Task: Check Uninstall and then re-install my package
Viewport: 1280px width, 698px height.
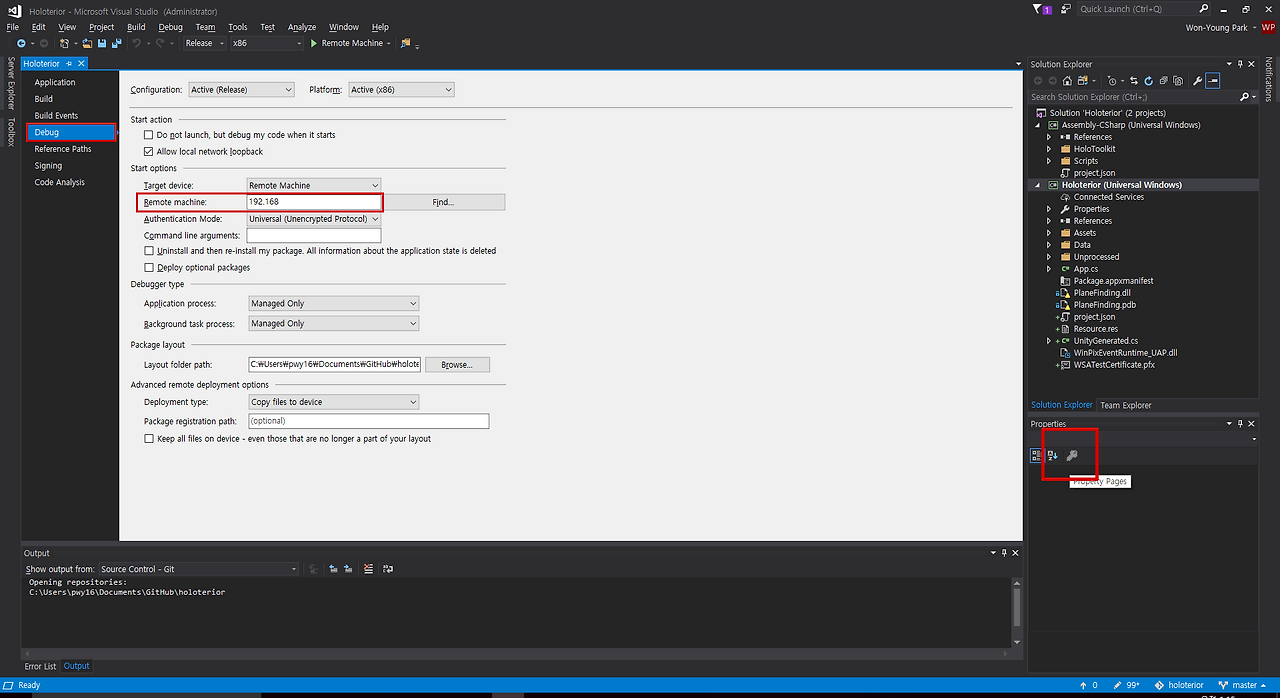Action: 149,251
